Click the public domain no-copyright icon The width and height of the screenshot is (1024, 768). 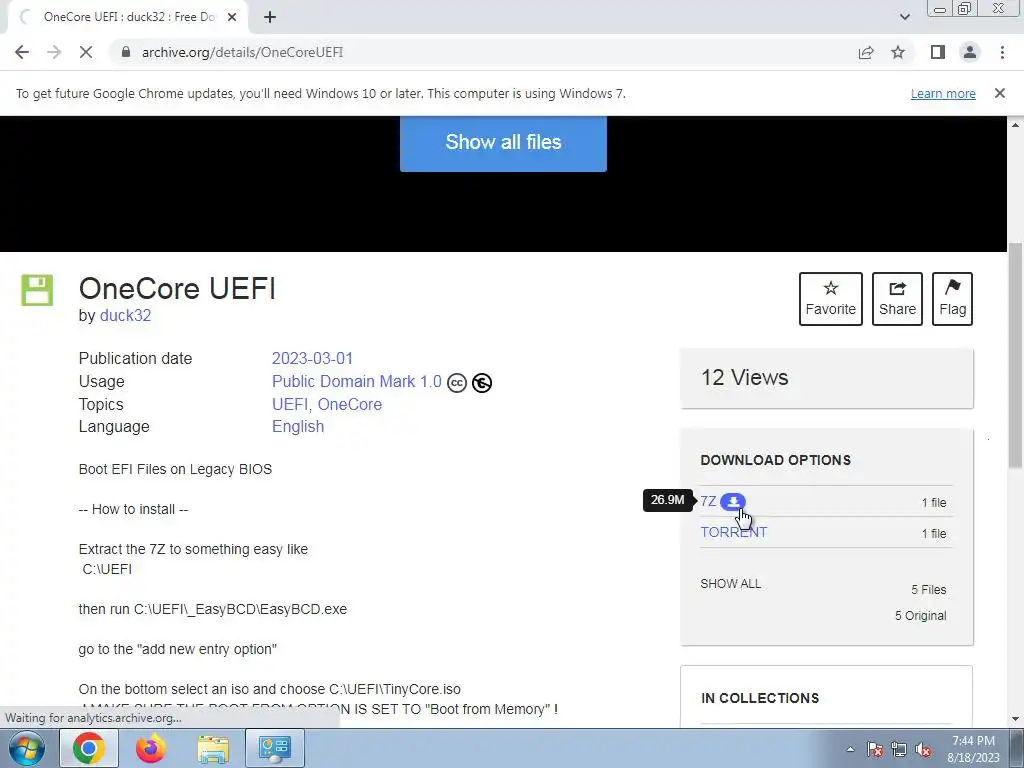coord(482,383)
